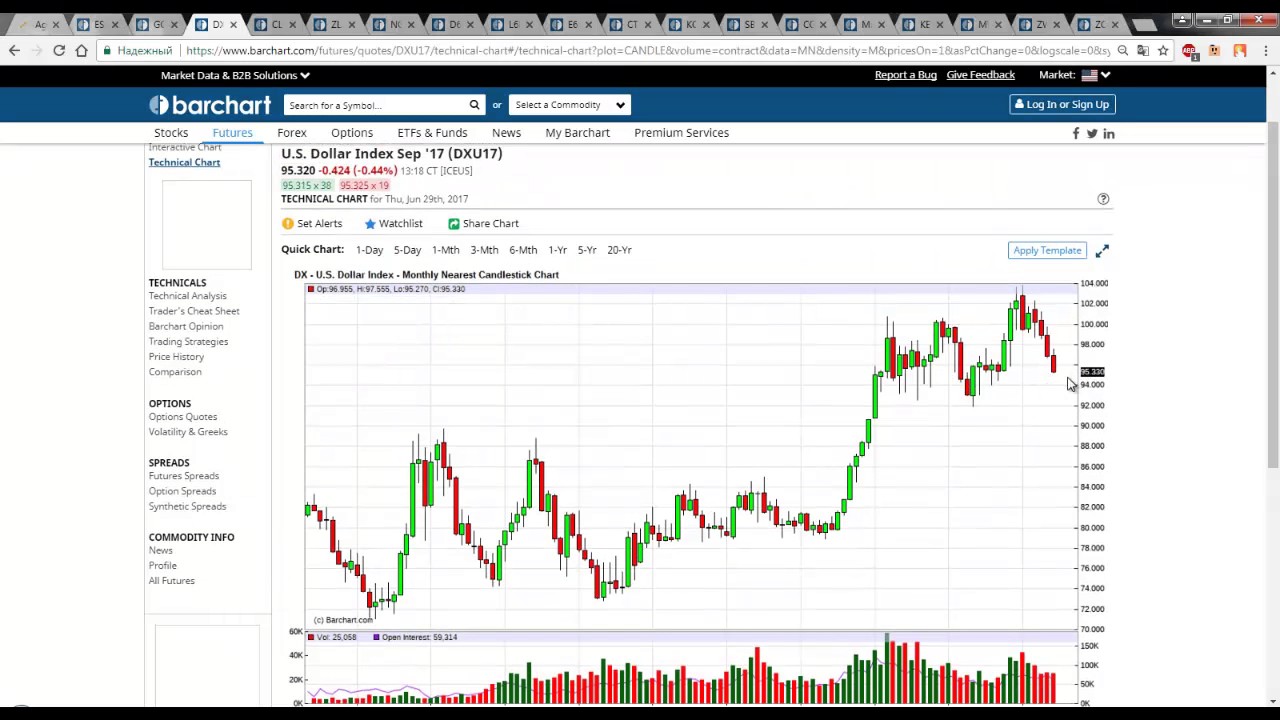Click the purple Open Interest legend swatch
Screen dimensions: 1280x720
(376, 637)
